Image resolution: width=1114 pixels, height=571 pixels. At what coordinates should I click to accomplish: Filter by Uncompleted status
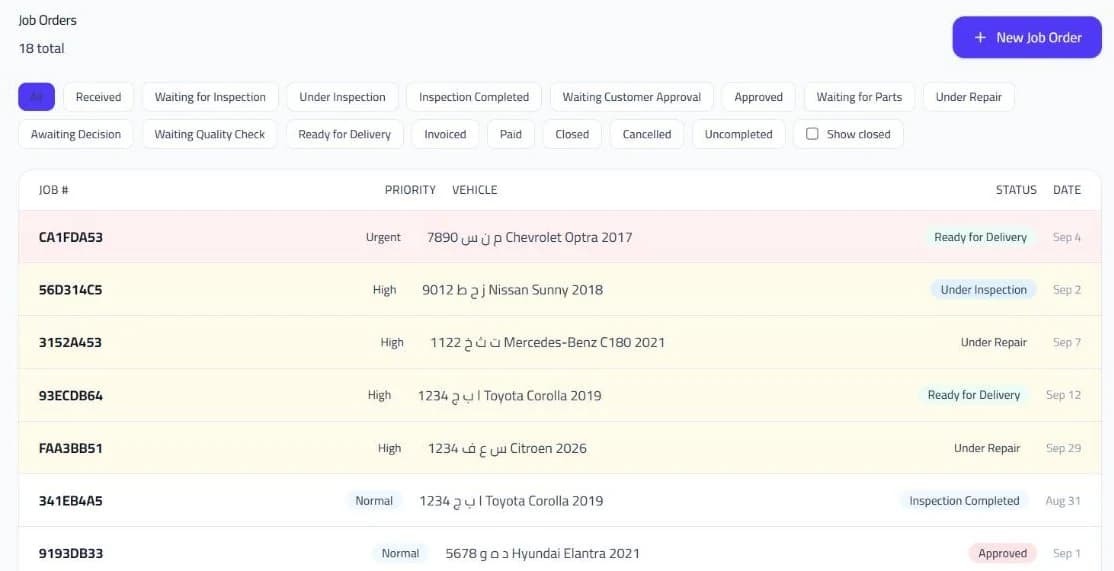click(x=738, y=134)
